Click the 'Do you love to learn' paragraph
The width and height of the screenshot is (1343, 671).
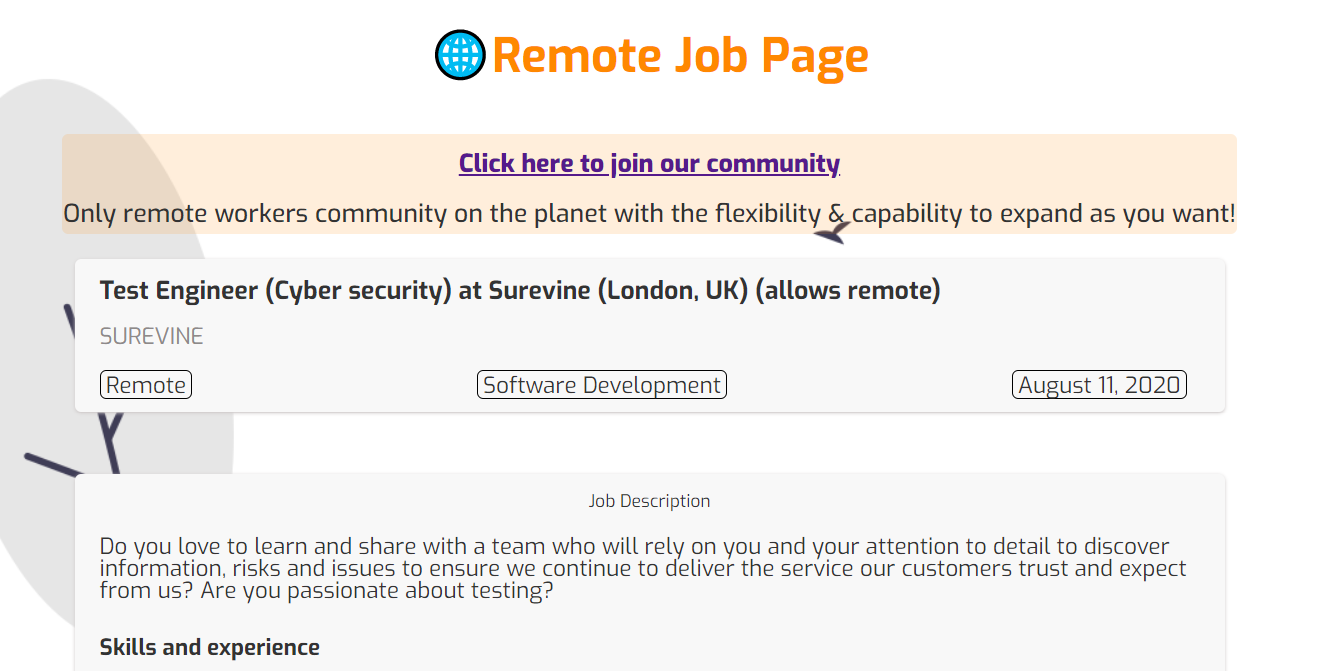[x=640, y=568]
